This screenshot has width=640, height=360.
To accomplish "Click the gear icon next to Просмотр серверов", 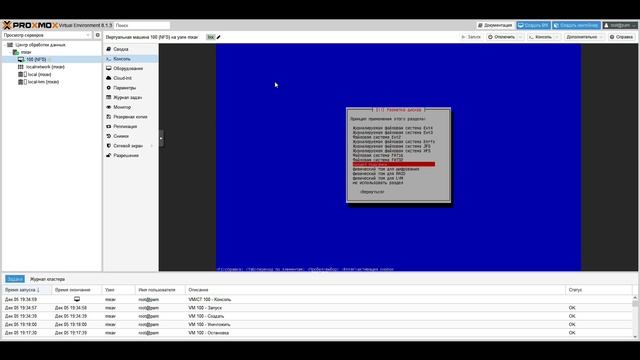I will click(x=98, y=35).
